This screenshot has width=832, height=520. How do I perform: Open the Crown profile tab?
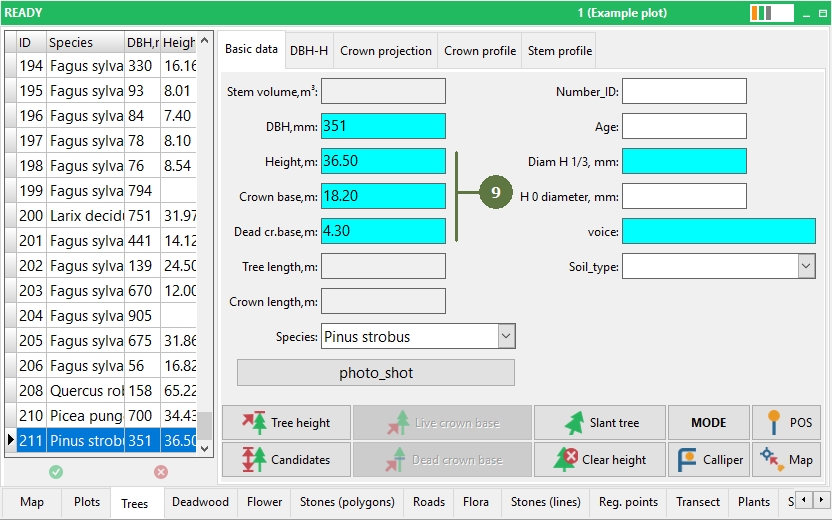pyautogui.click(x=480, y=51)
